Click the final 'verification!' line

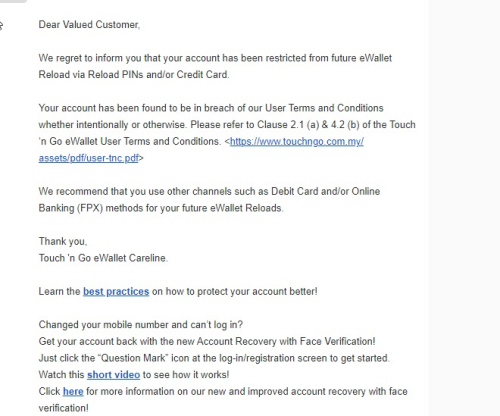(64, 408)
